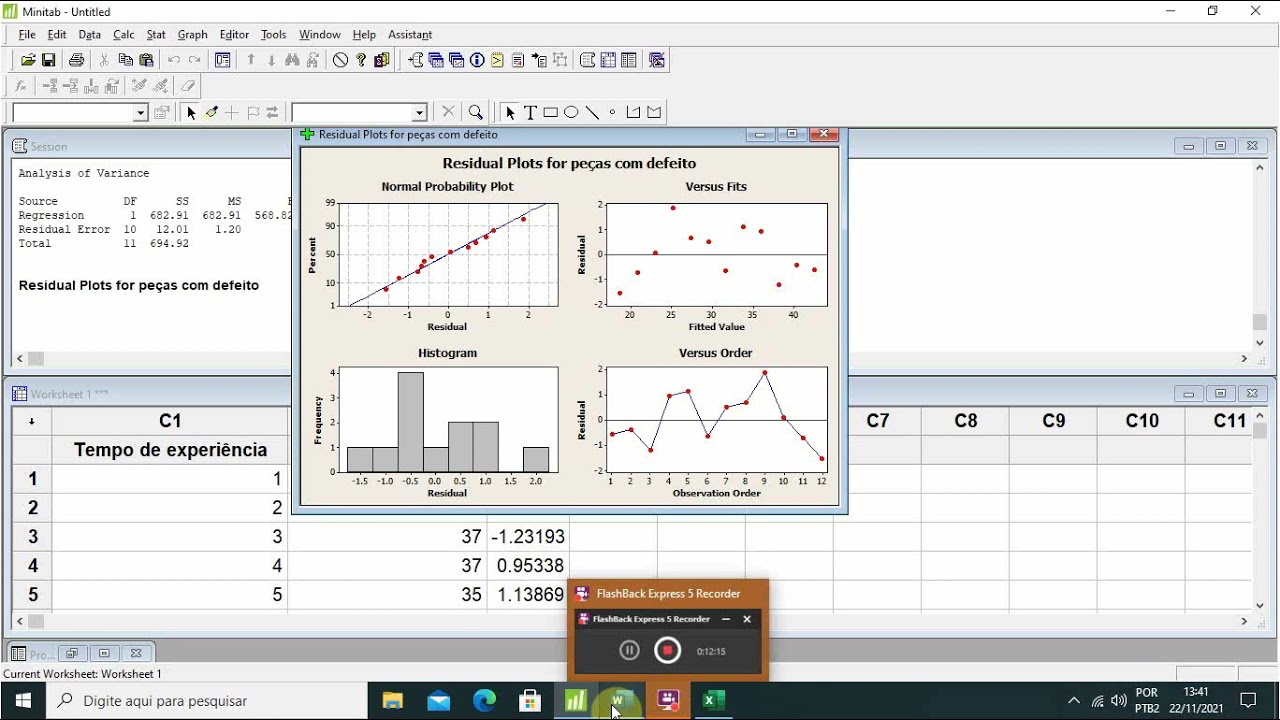Open the StatGuide icon beside Help
The height and width of the screenshot is (720, 1280).
coord(382,60)
